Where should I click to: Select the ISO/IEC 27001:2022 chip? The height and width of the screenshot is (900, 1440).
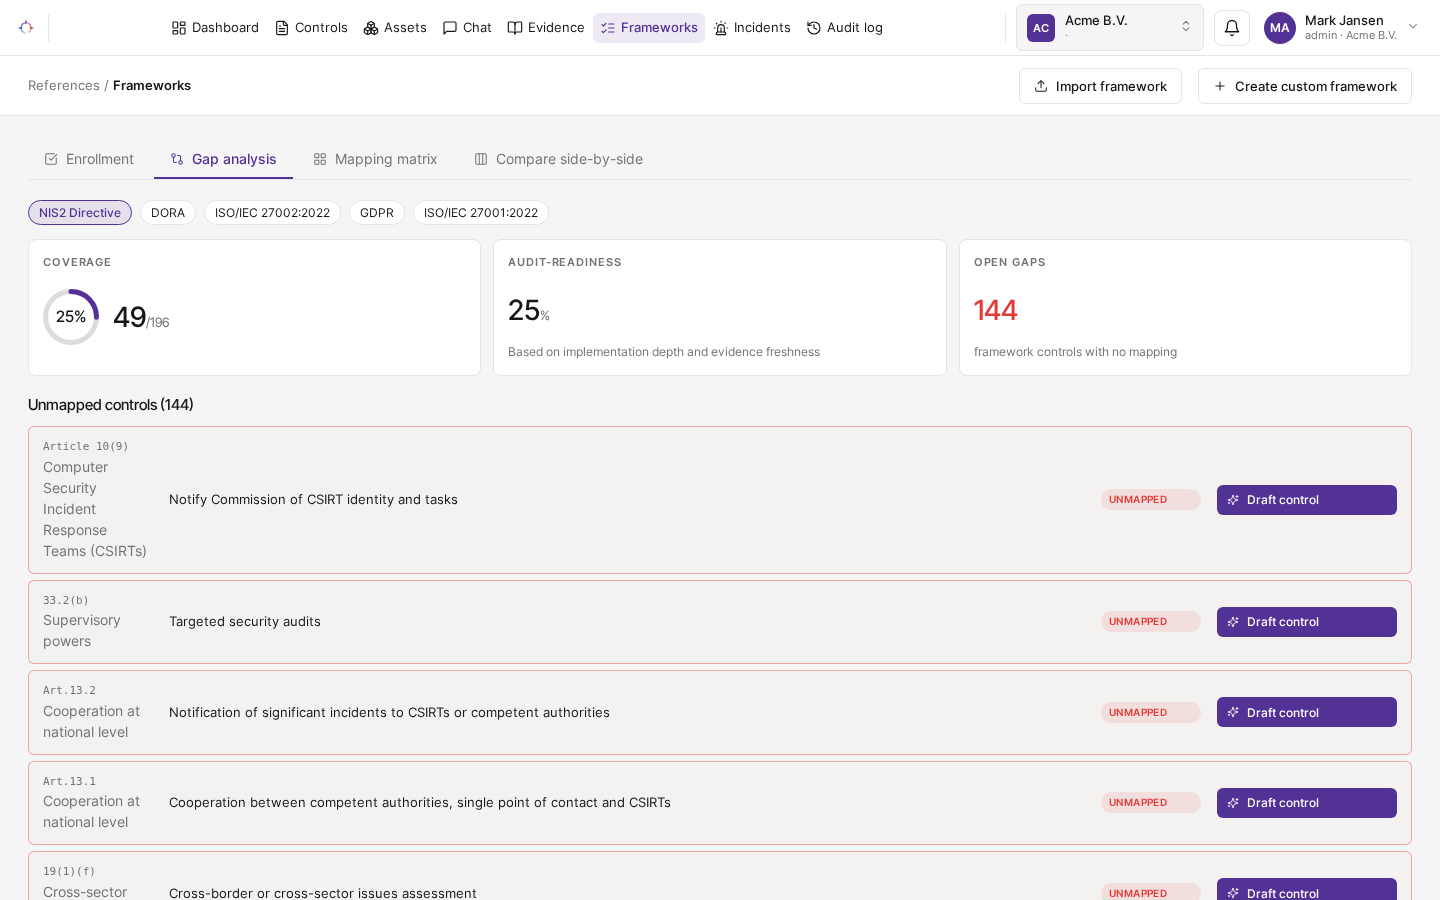(481, 213)
